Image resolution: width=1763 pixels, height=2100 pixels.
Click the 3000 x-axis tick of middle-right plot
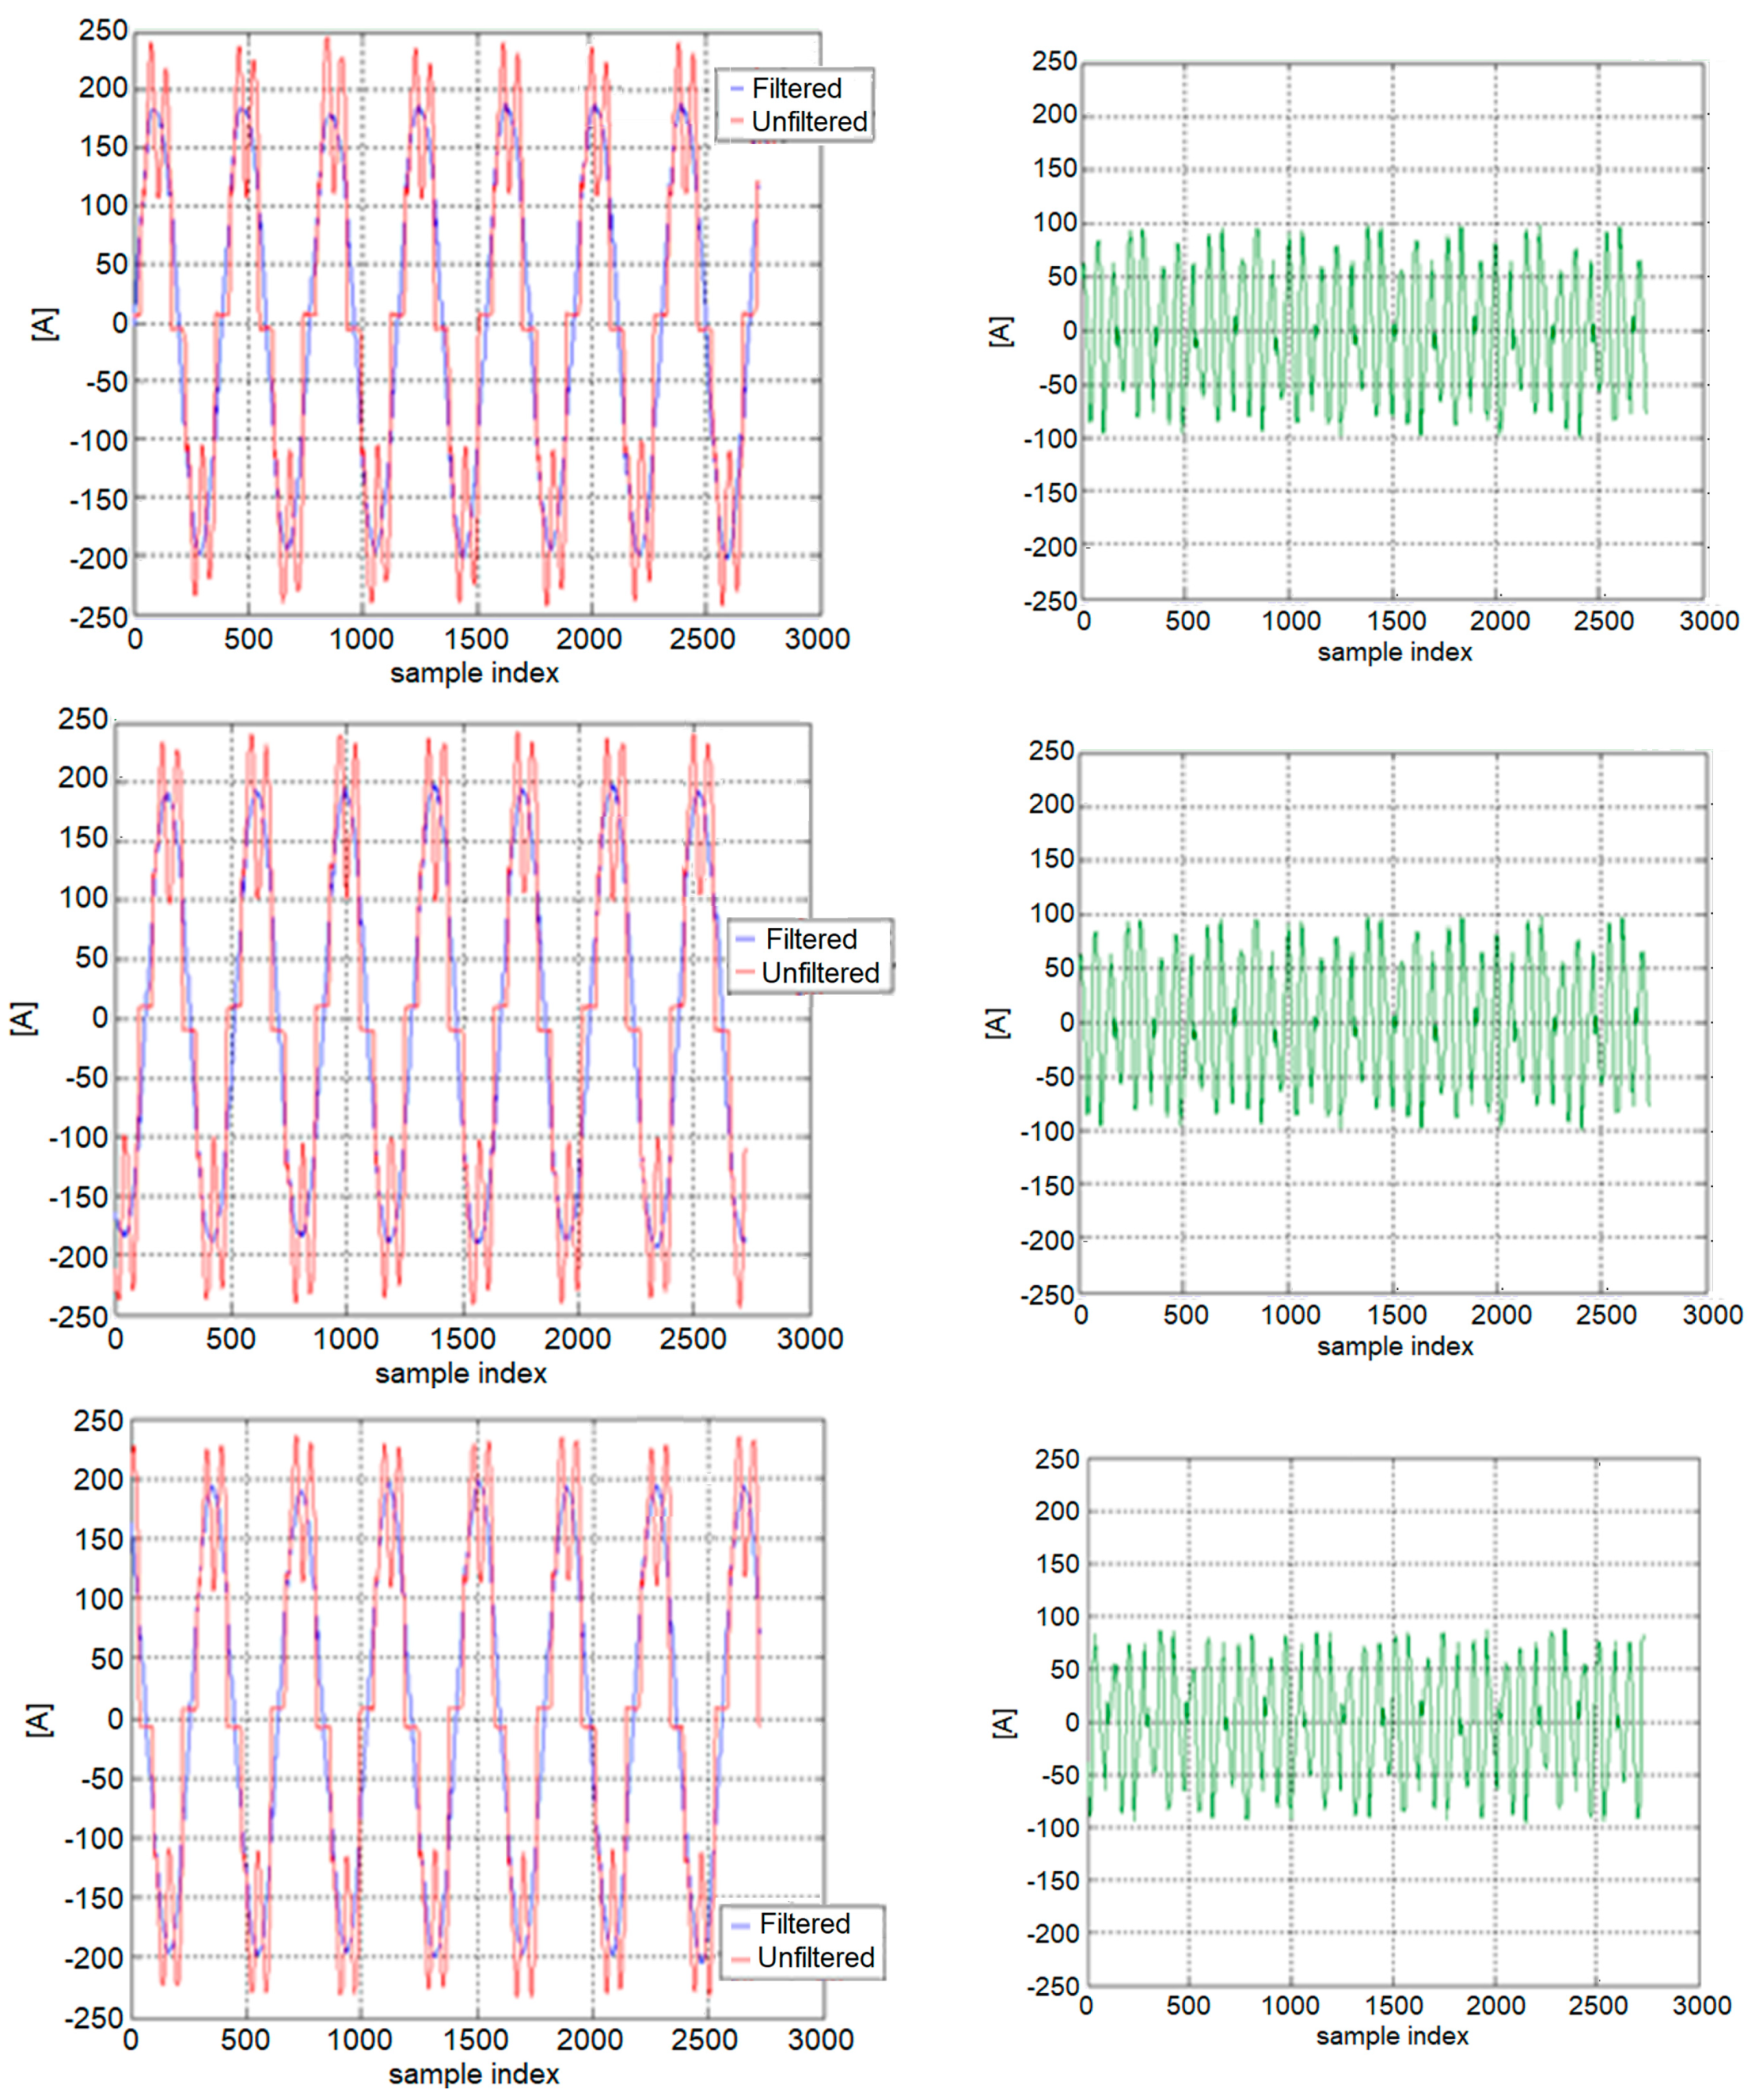(1712, 1315)
